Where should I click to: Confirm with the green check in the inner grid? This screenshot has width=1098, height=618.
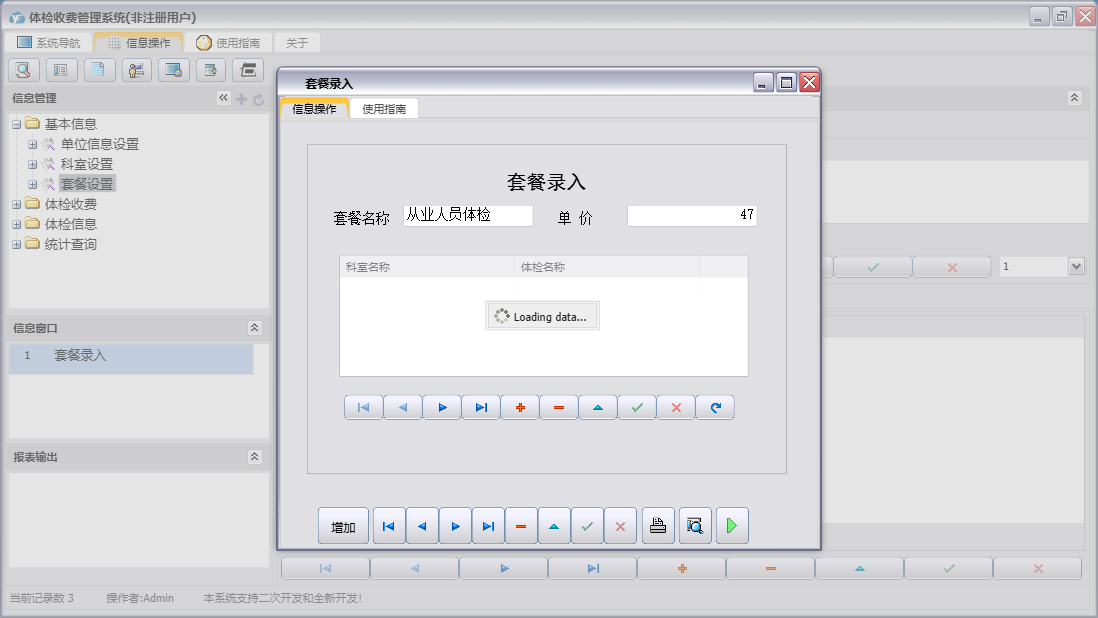click(637, 407)
